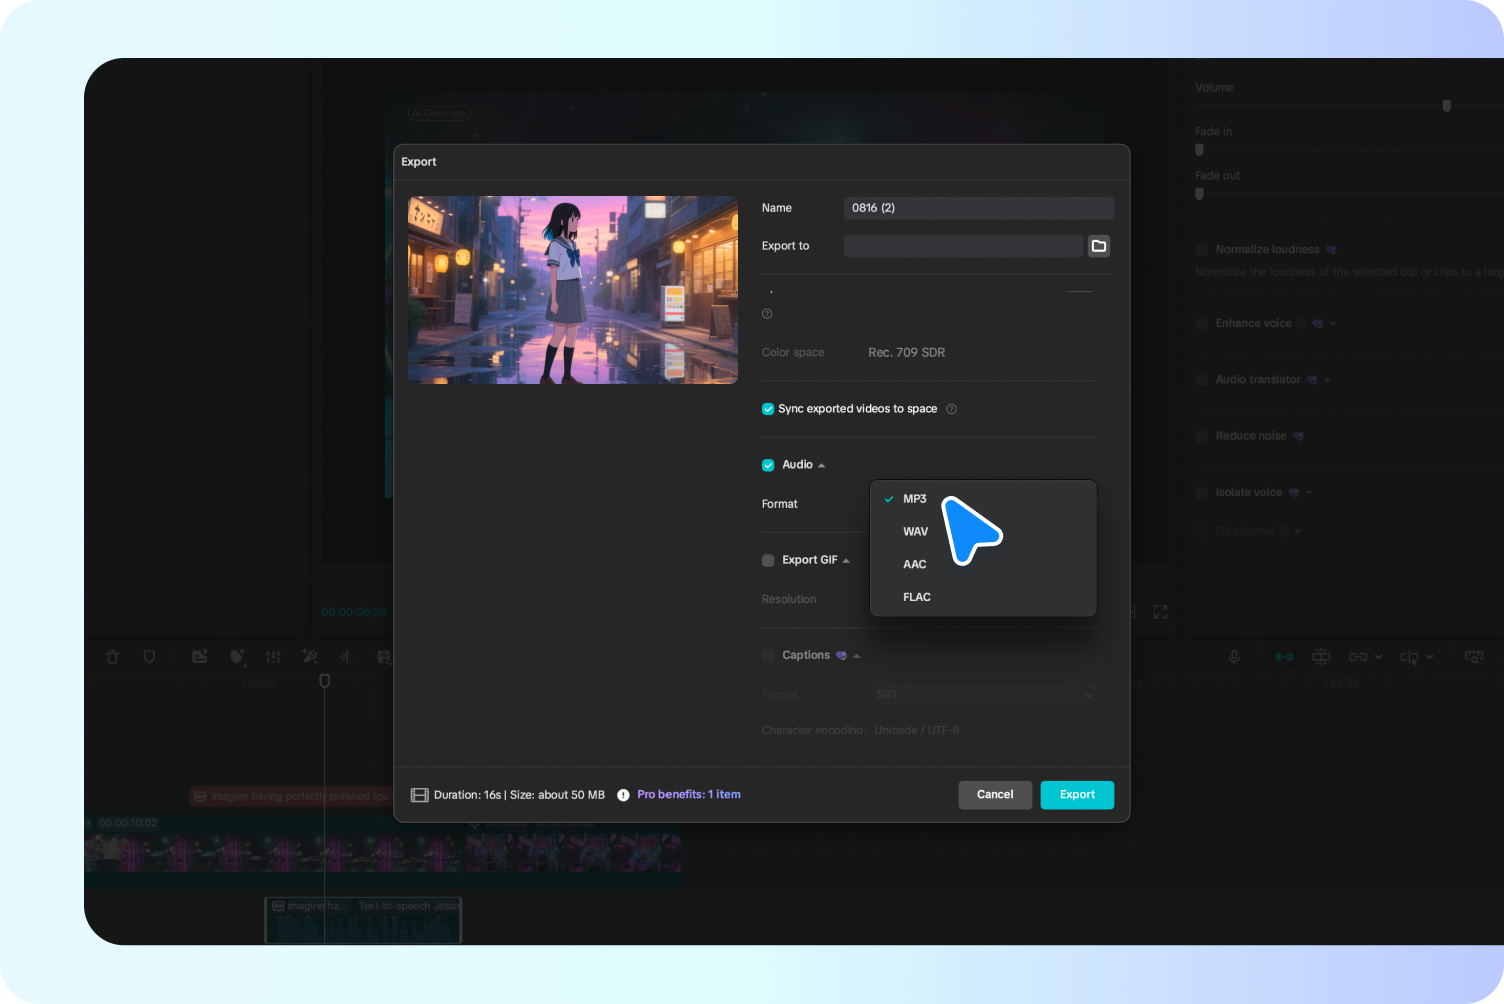The width and height of the screenshot is (1504, 1004).
Task: Open the captions SRT format dropdown
Action: coord(983,695)
